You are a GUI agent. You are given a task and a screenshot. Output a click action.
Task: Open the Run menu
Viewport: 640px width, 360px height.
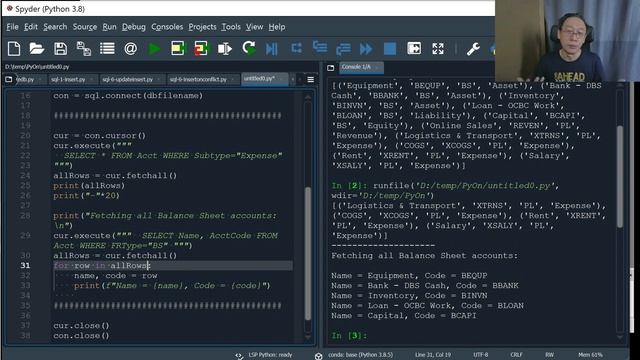click(x=109, y=27)
